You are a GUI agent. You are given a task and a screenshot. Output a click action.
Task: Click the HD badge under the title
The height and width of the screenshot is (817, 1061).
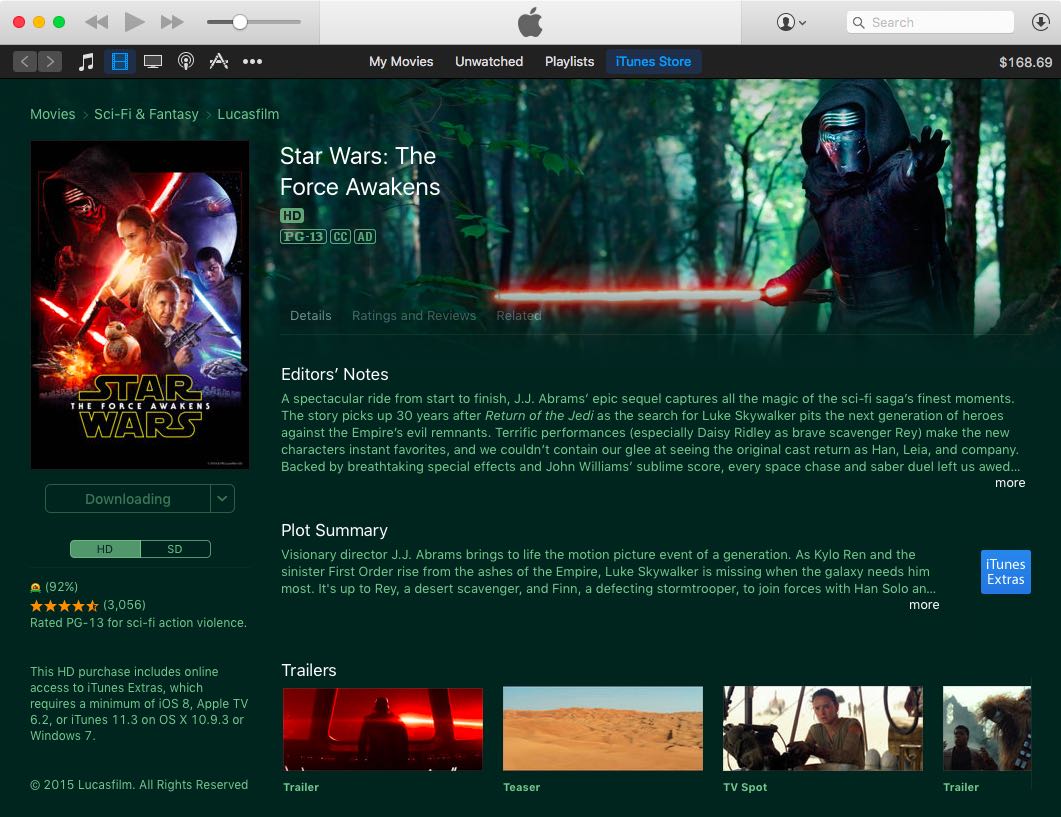[x=292, y=215]
